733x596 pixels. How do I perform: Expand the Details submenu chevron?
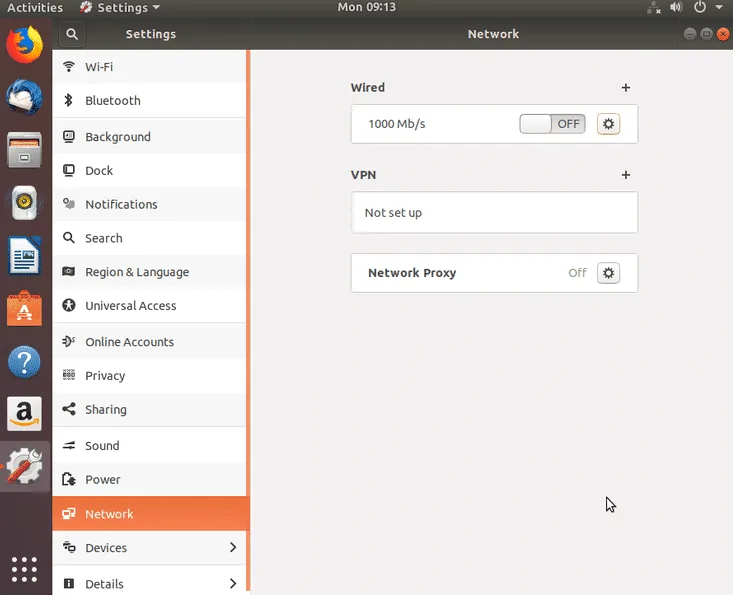[233, 583]
